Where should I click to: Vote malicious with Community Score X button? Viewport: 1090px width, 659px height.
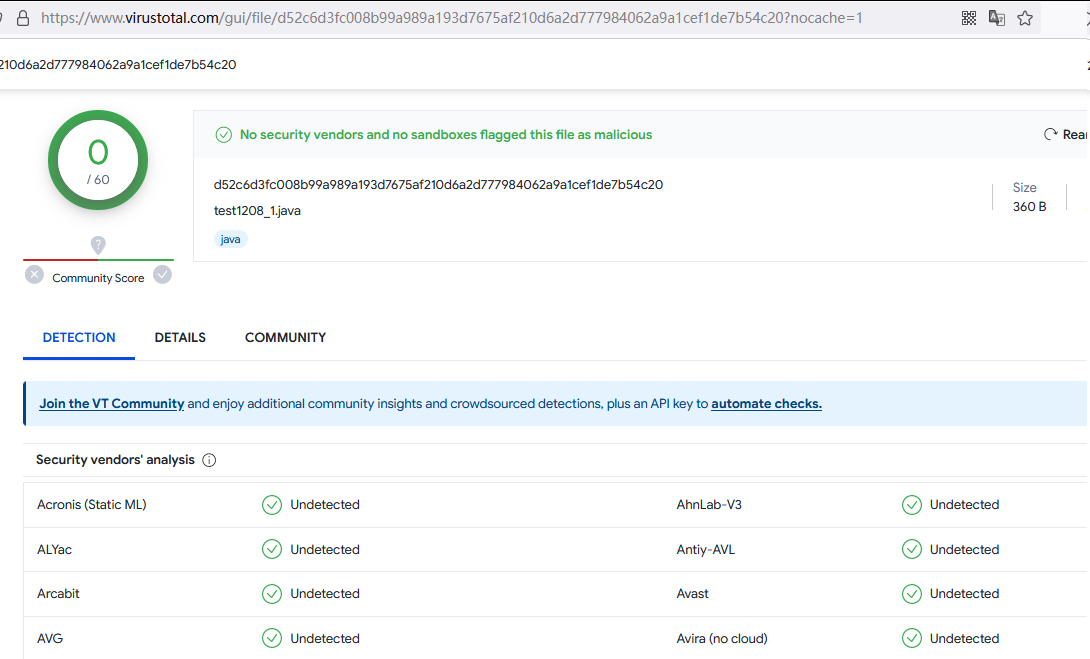35,275
